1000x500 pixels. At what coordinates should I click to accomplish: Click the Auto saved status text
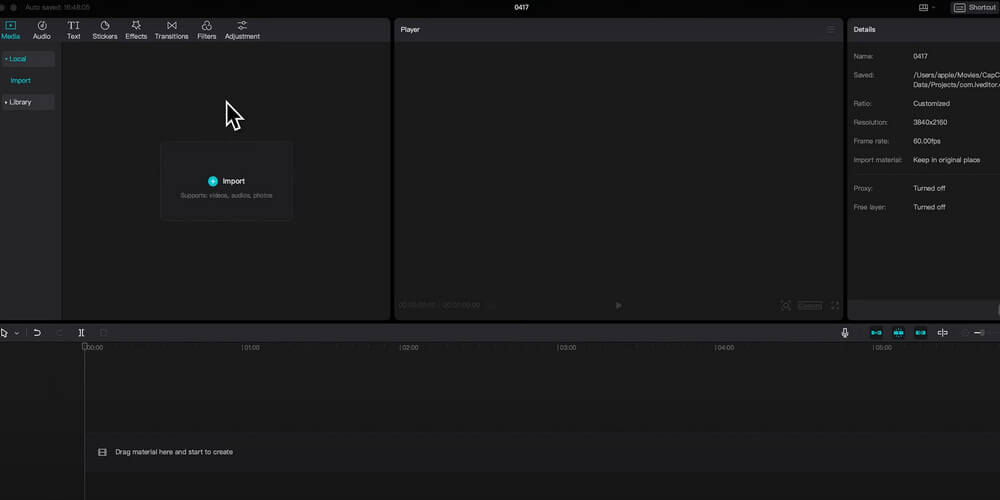pyautogui.click(x=57, y=8)
